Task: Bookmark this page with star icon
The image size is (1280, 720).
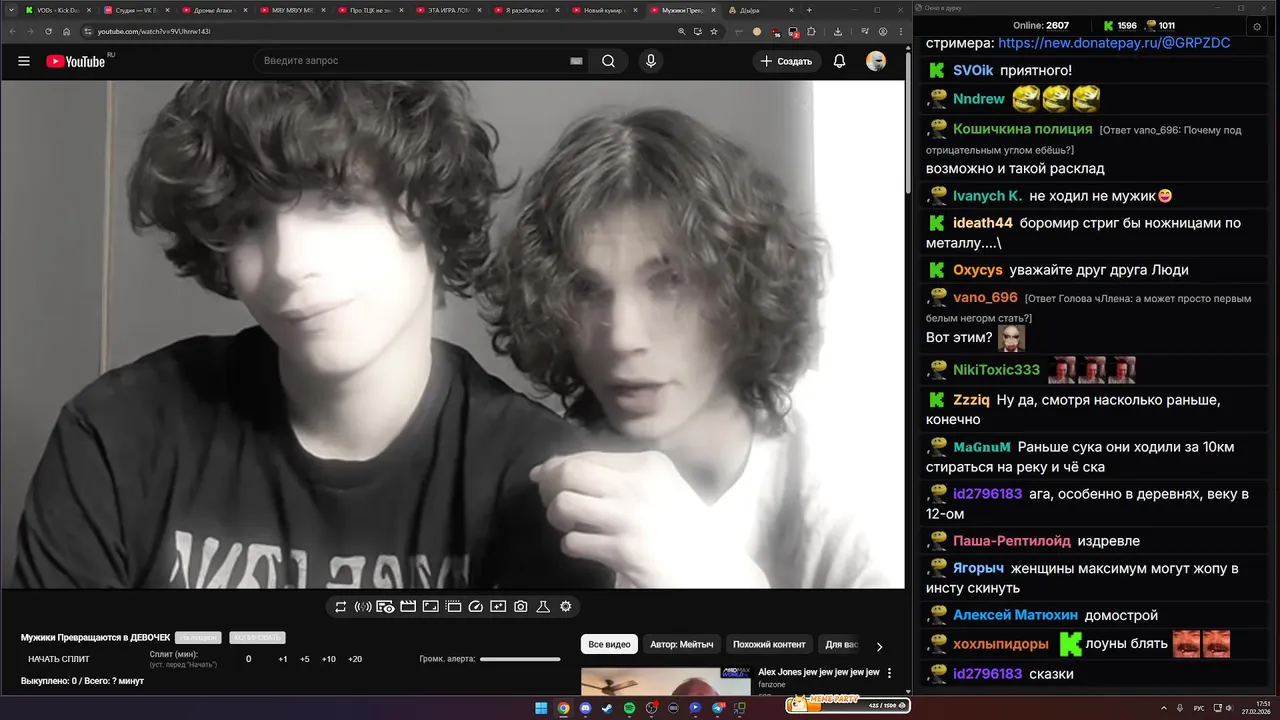Action: (x=714, y=31)
